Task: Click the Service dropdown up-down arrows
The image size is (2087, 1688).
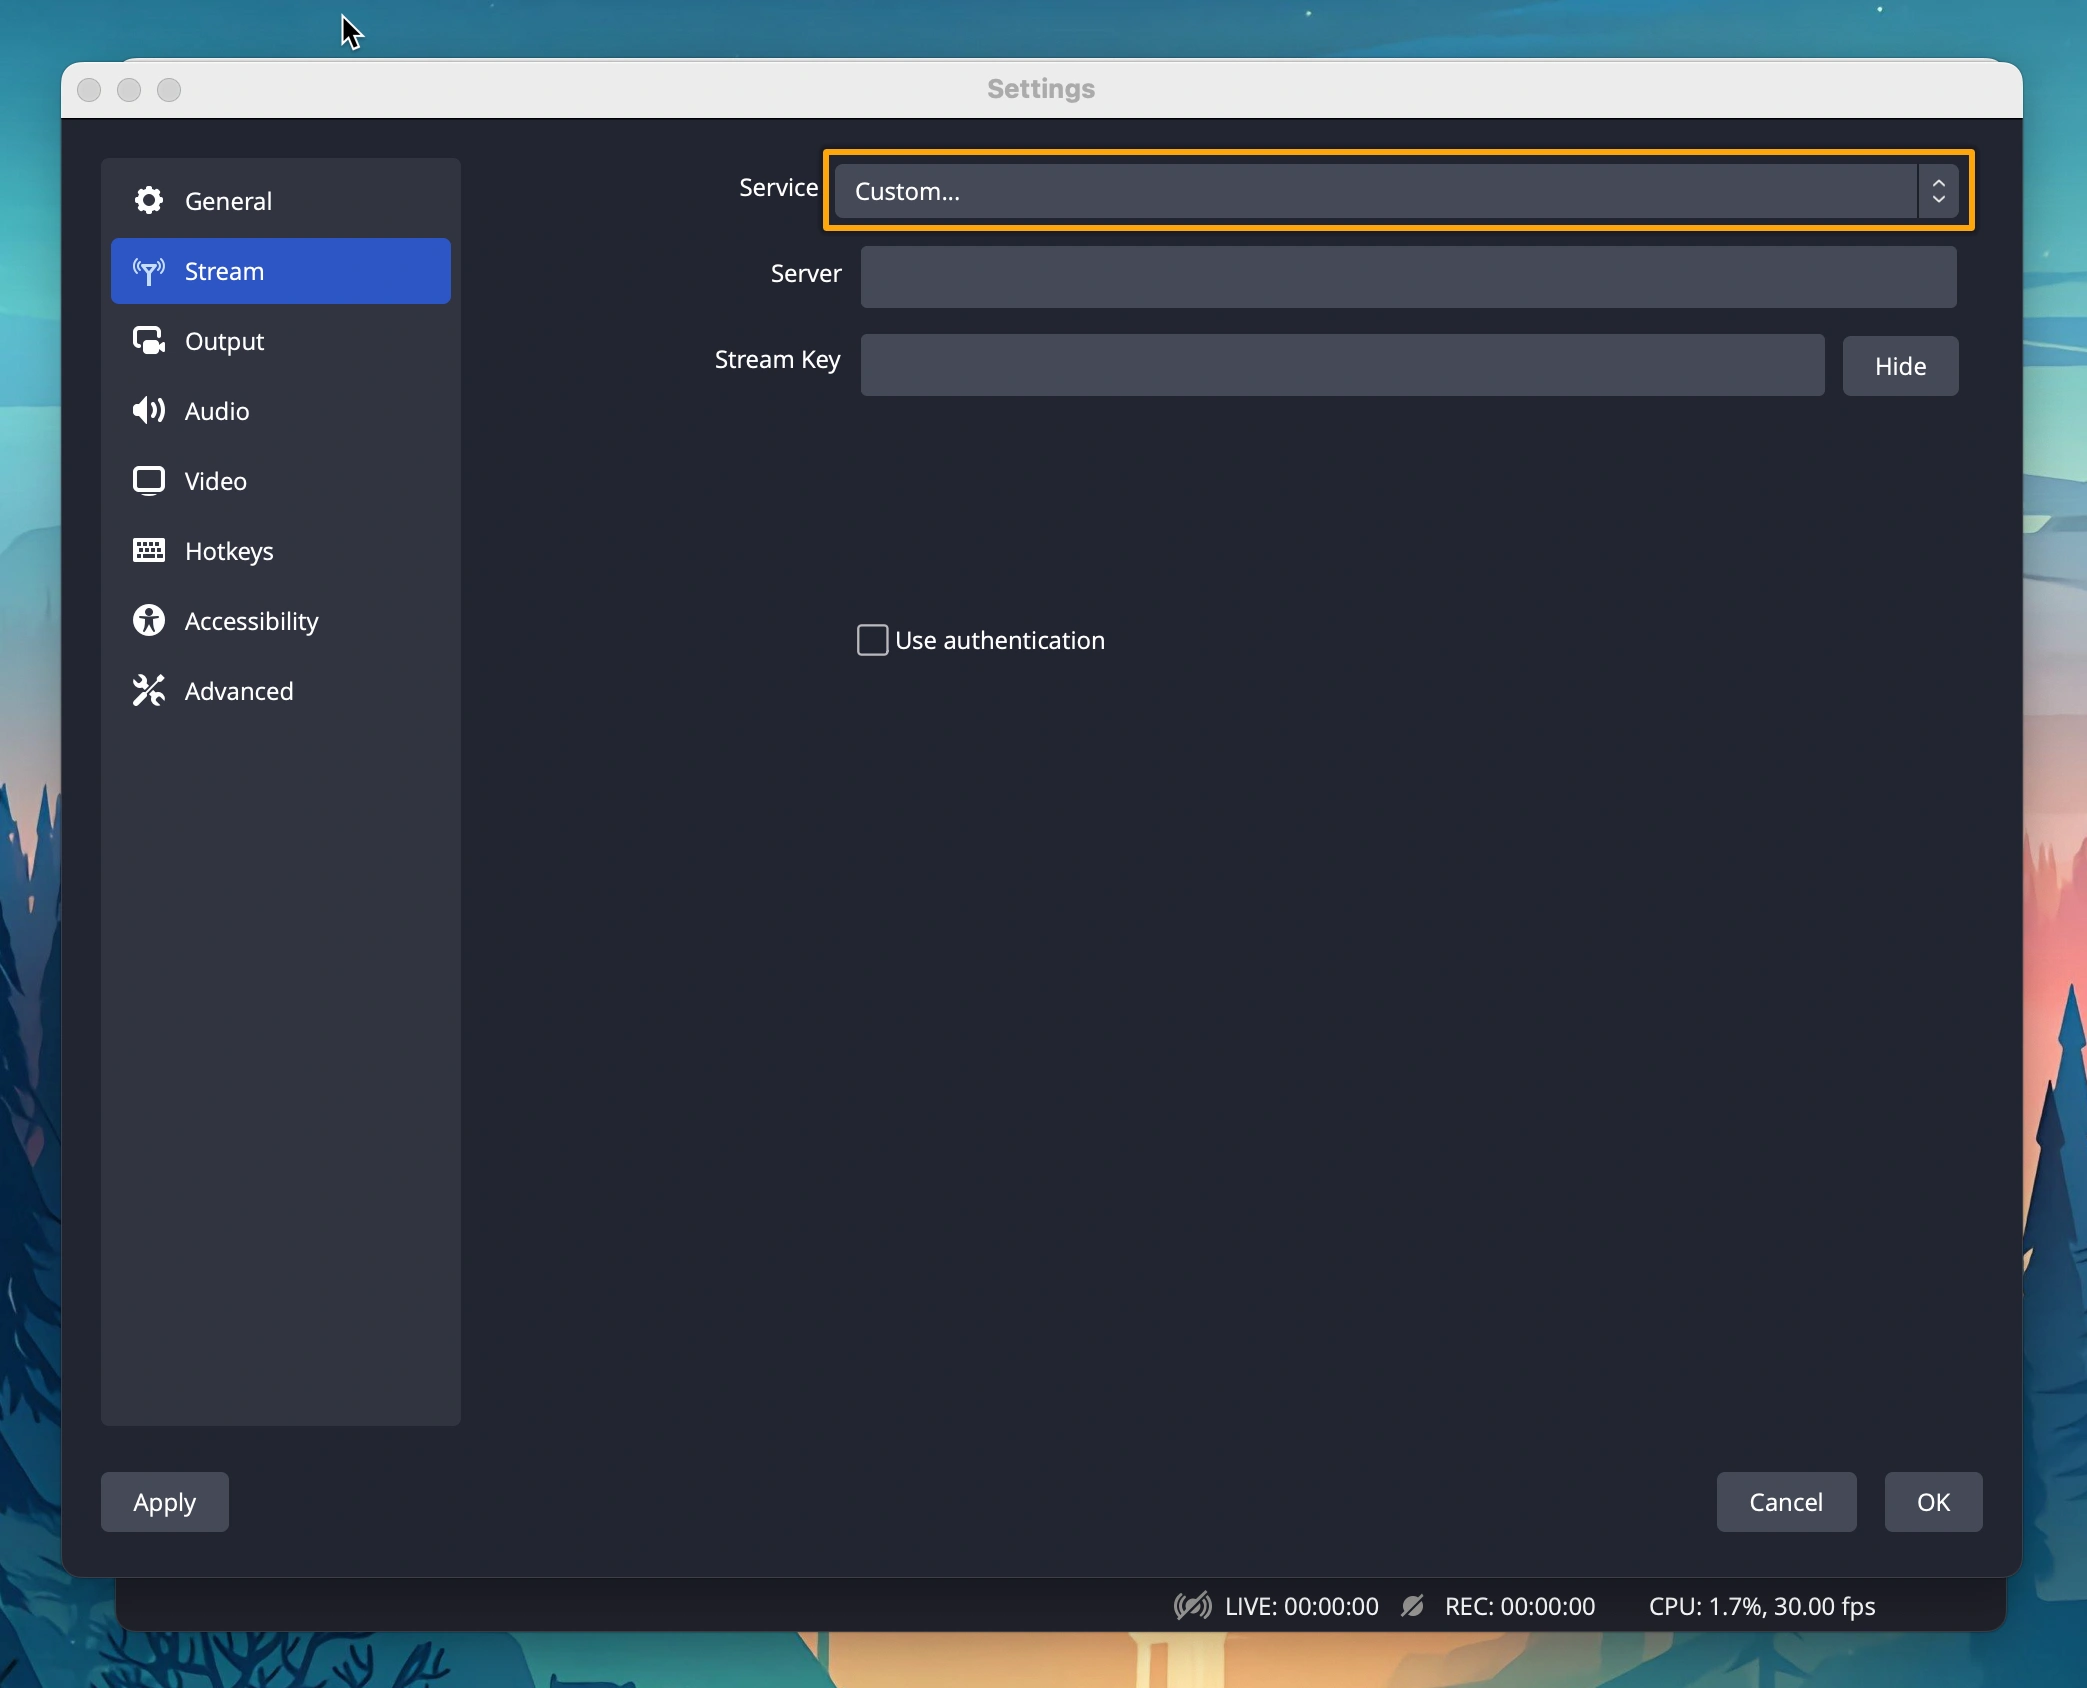Action: [1938, 191]
